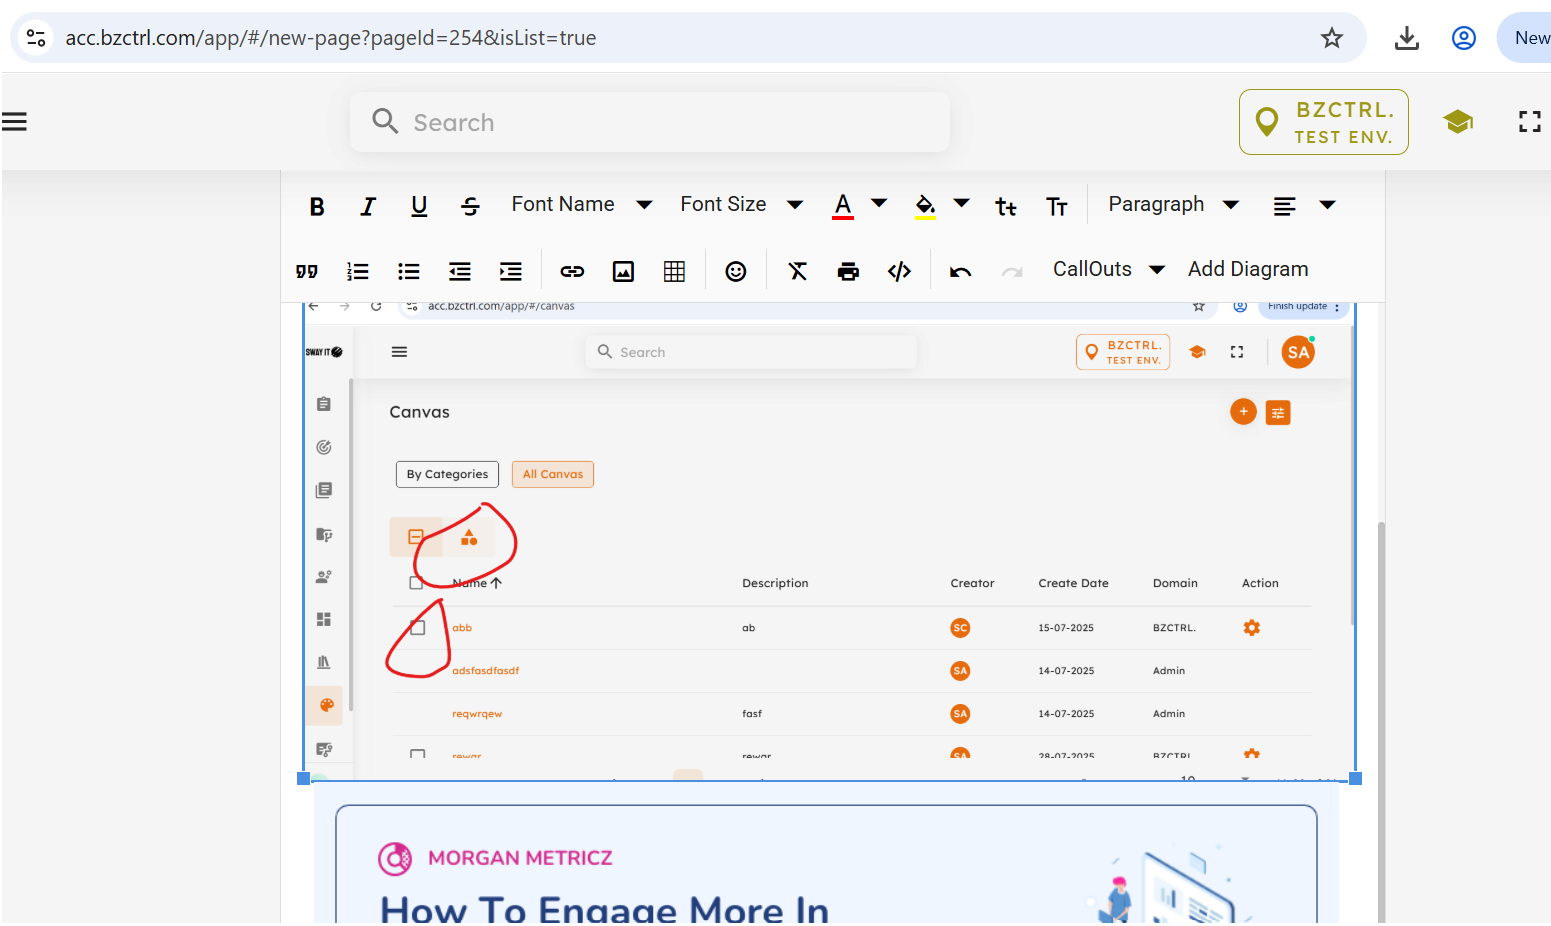The image size is (1551, 926).
Task: Open the hamburger navigation menu
Action: coord(14,122)
